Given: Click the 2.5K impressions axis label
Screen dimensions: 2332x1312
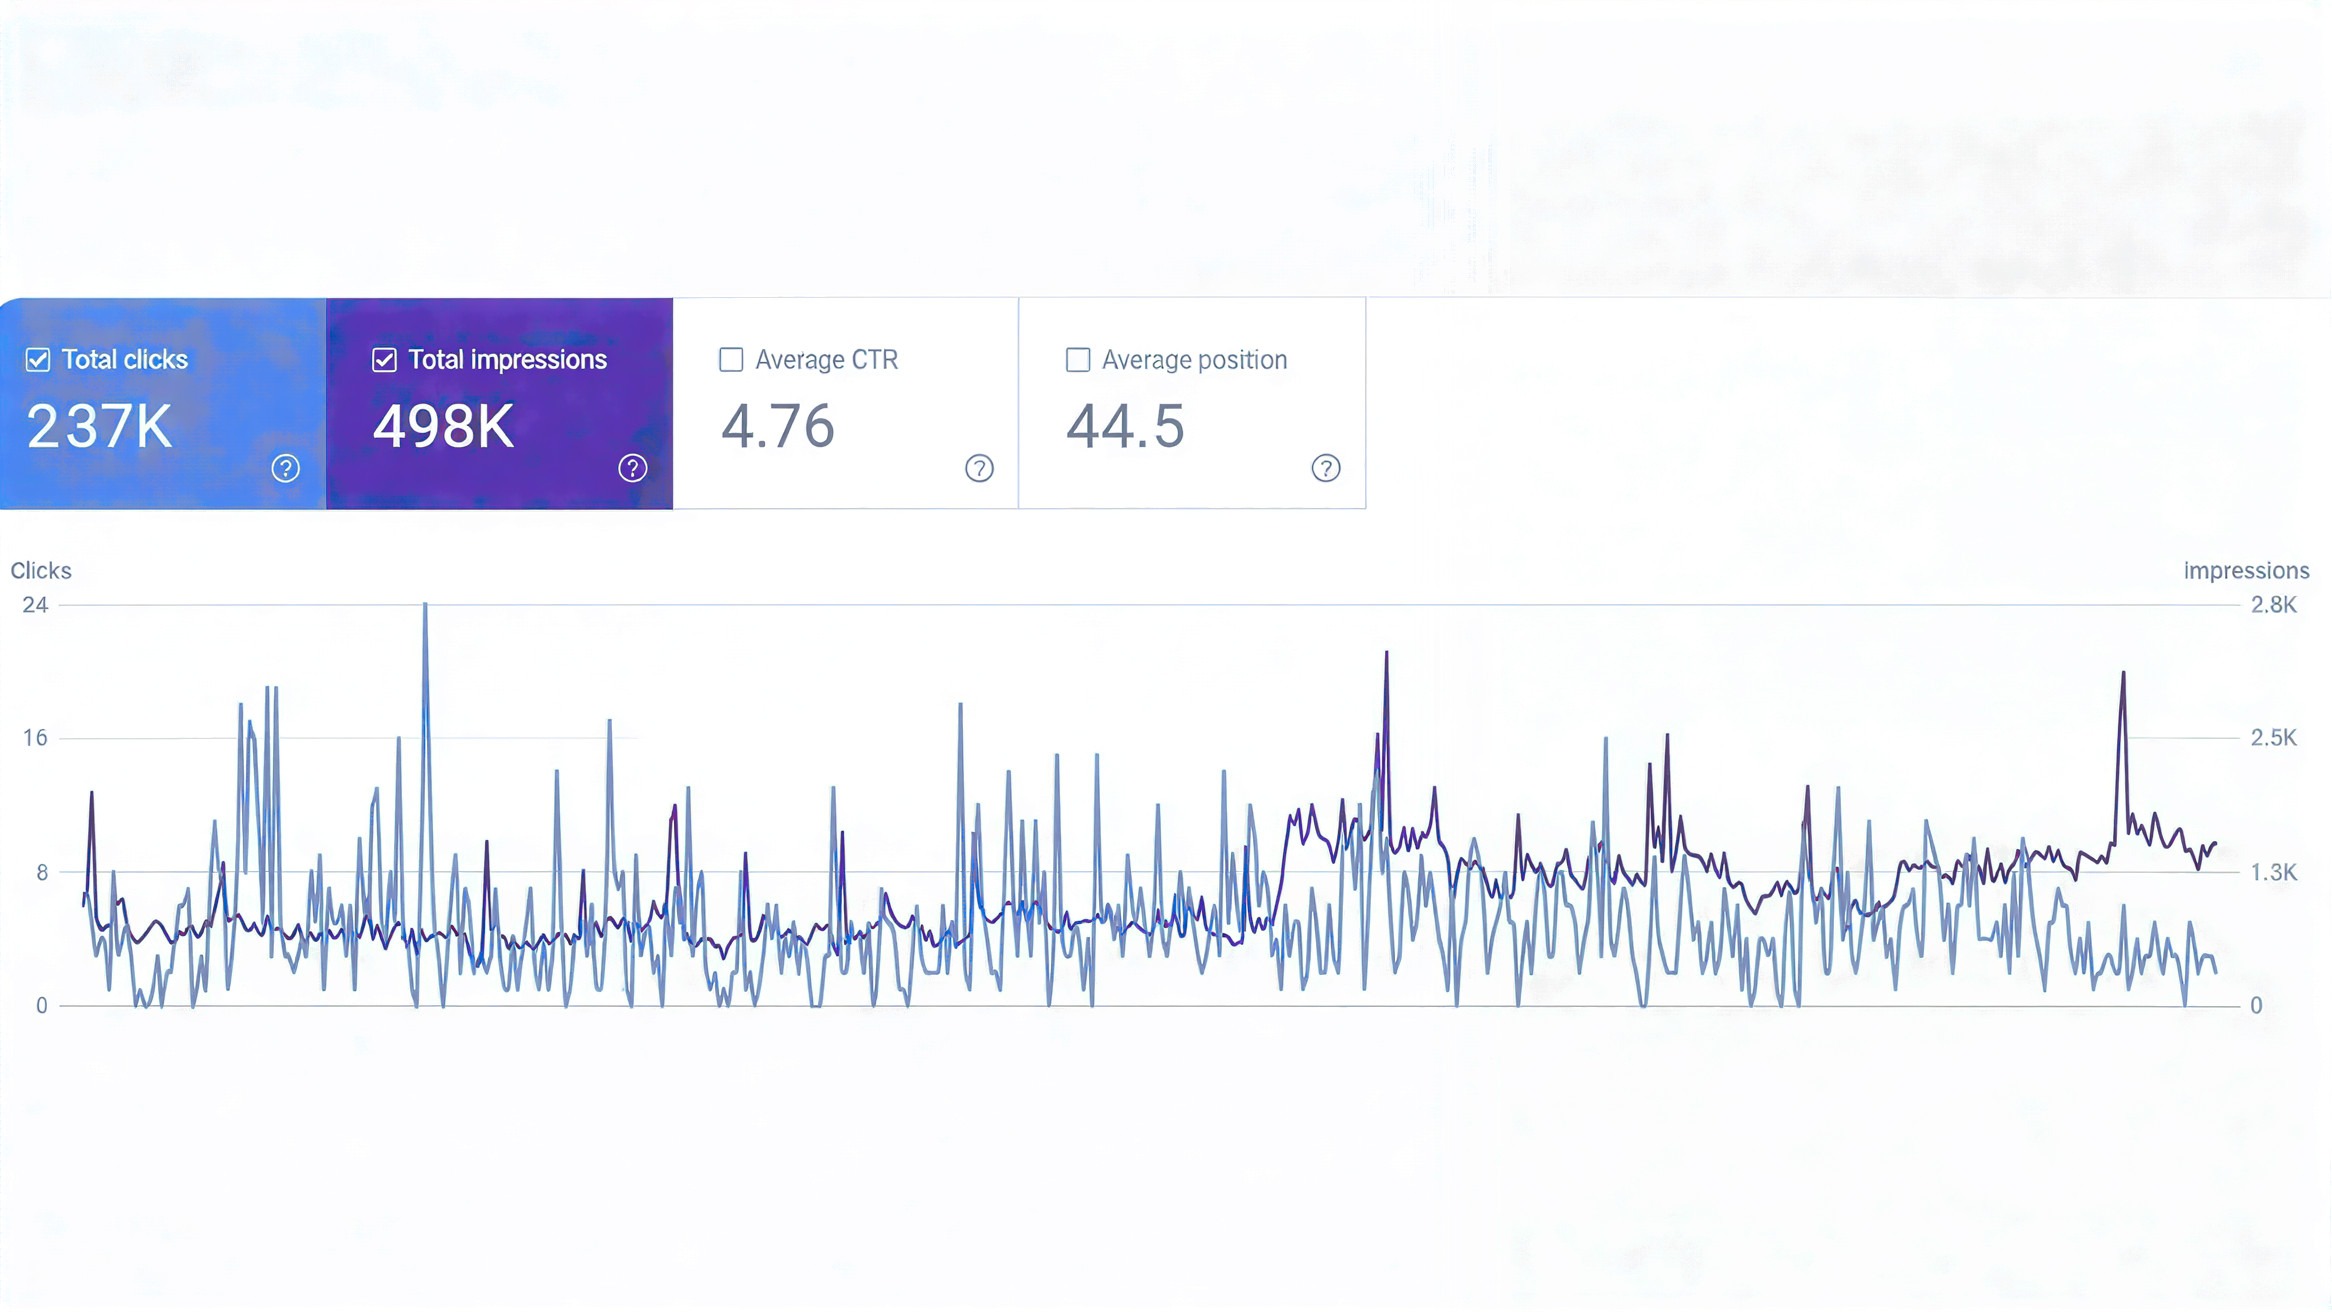Looking at the screenshot, I should [2273, 738].
